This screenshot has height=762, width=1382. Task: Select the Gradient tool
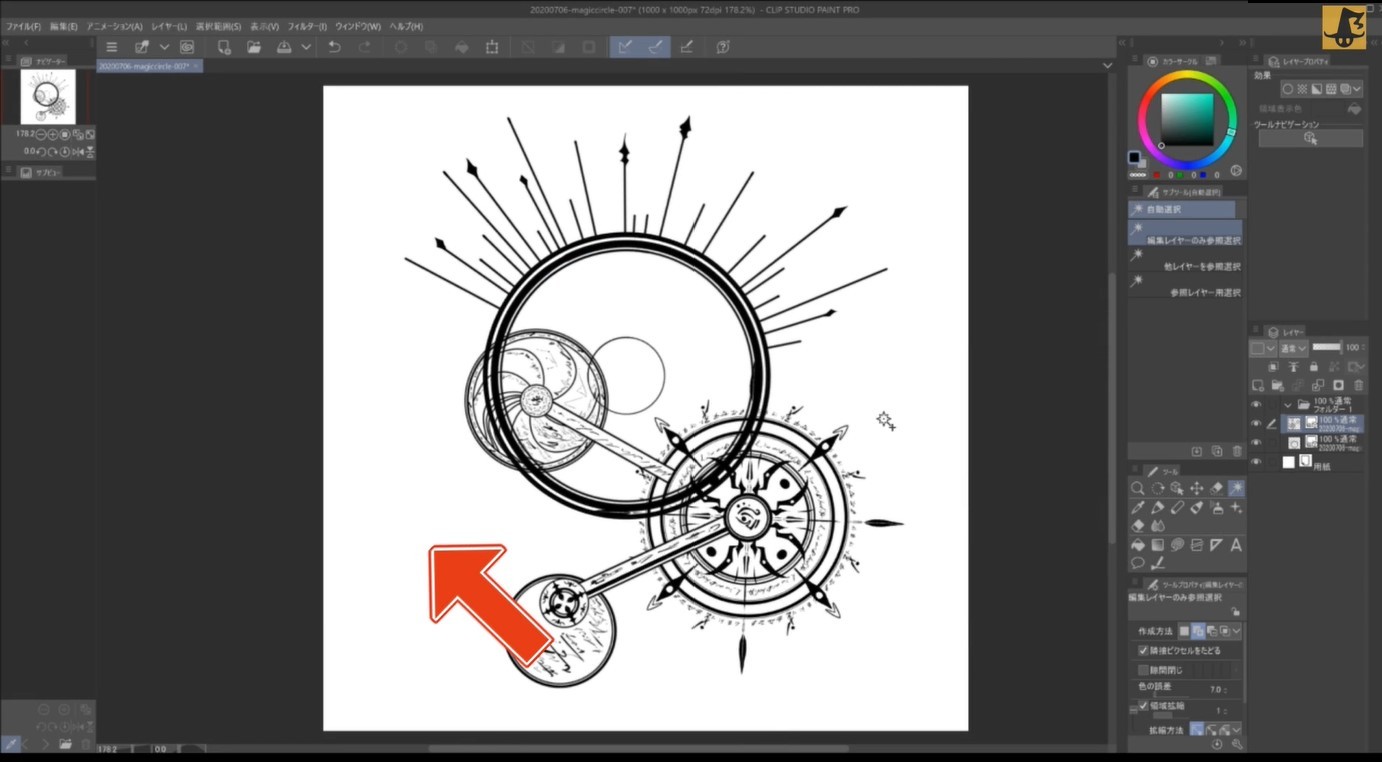1158,545
